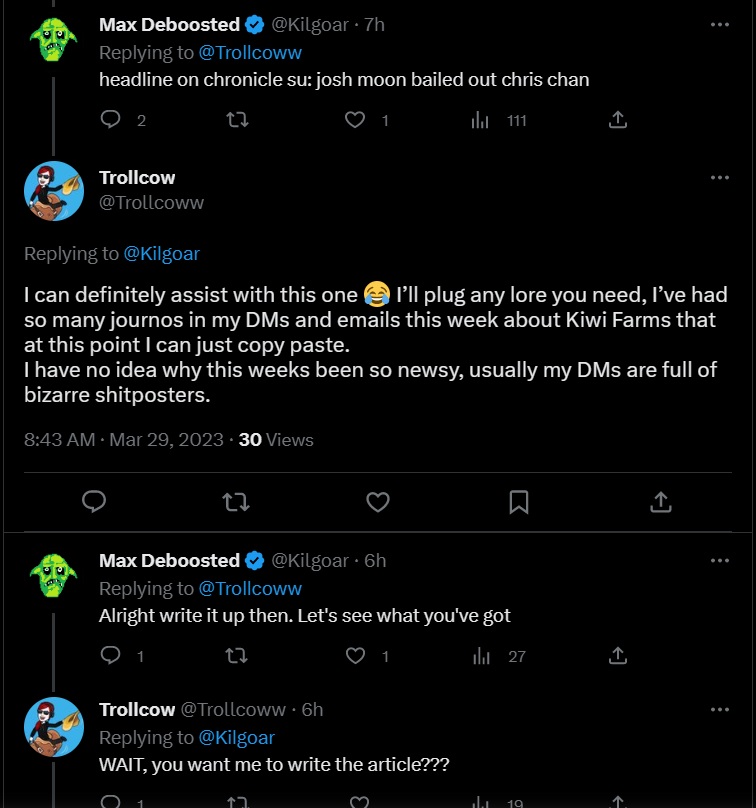View analytics showing 111 views
Screen dimensions: 756x808
481,120
